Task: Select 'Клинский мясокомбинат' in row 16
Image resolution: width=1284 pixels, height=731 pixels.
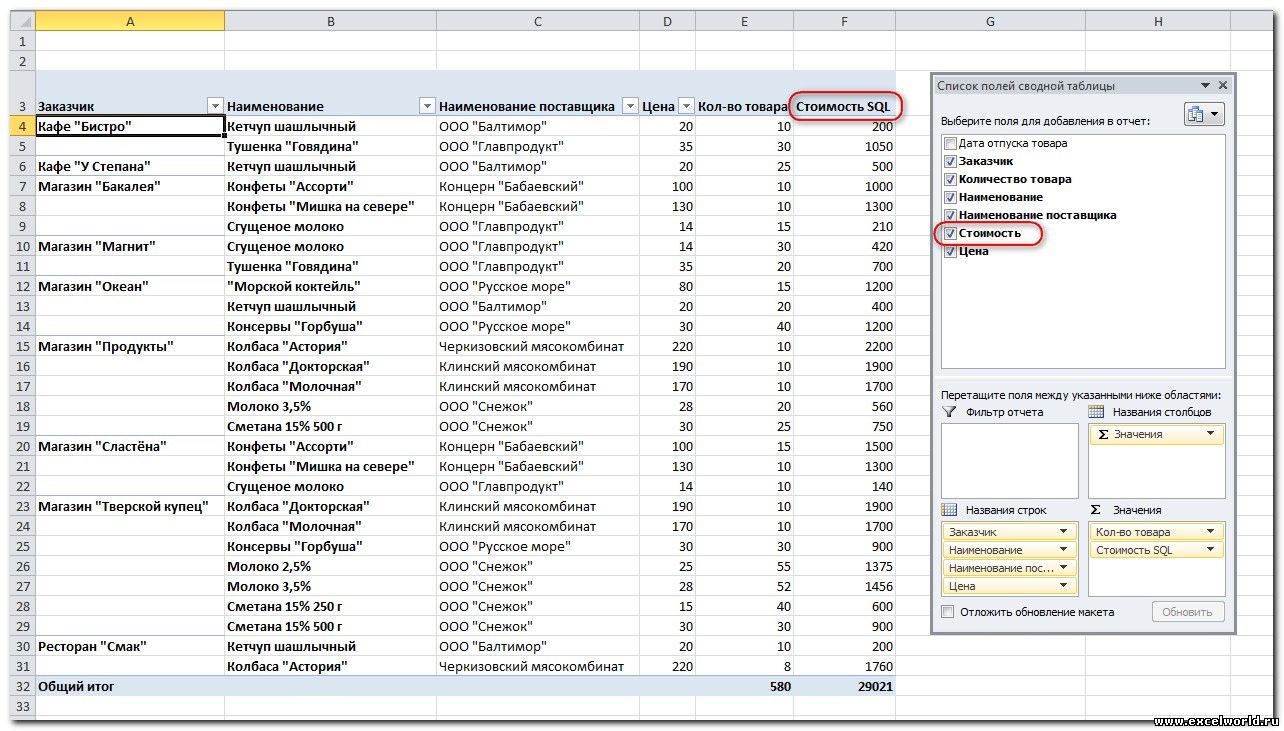Action: click(x=538, y=366)
